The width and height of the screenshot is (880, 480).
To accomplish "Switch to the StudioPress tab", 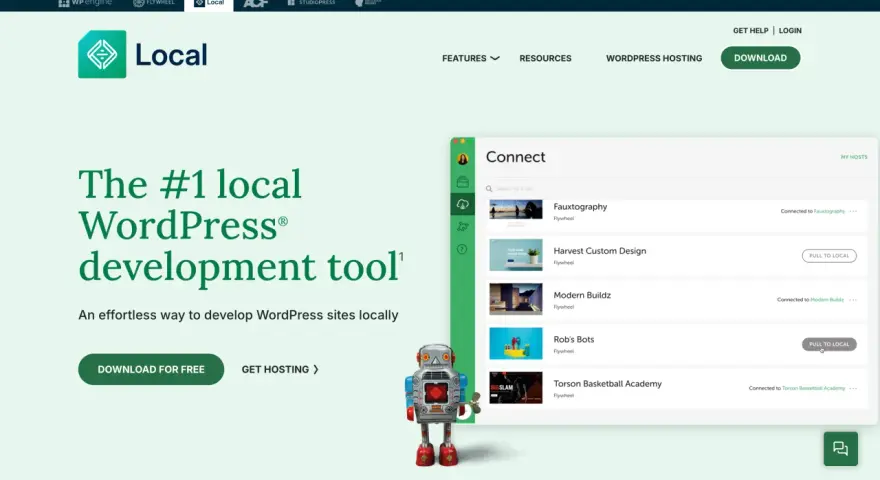I will point(311,3).
